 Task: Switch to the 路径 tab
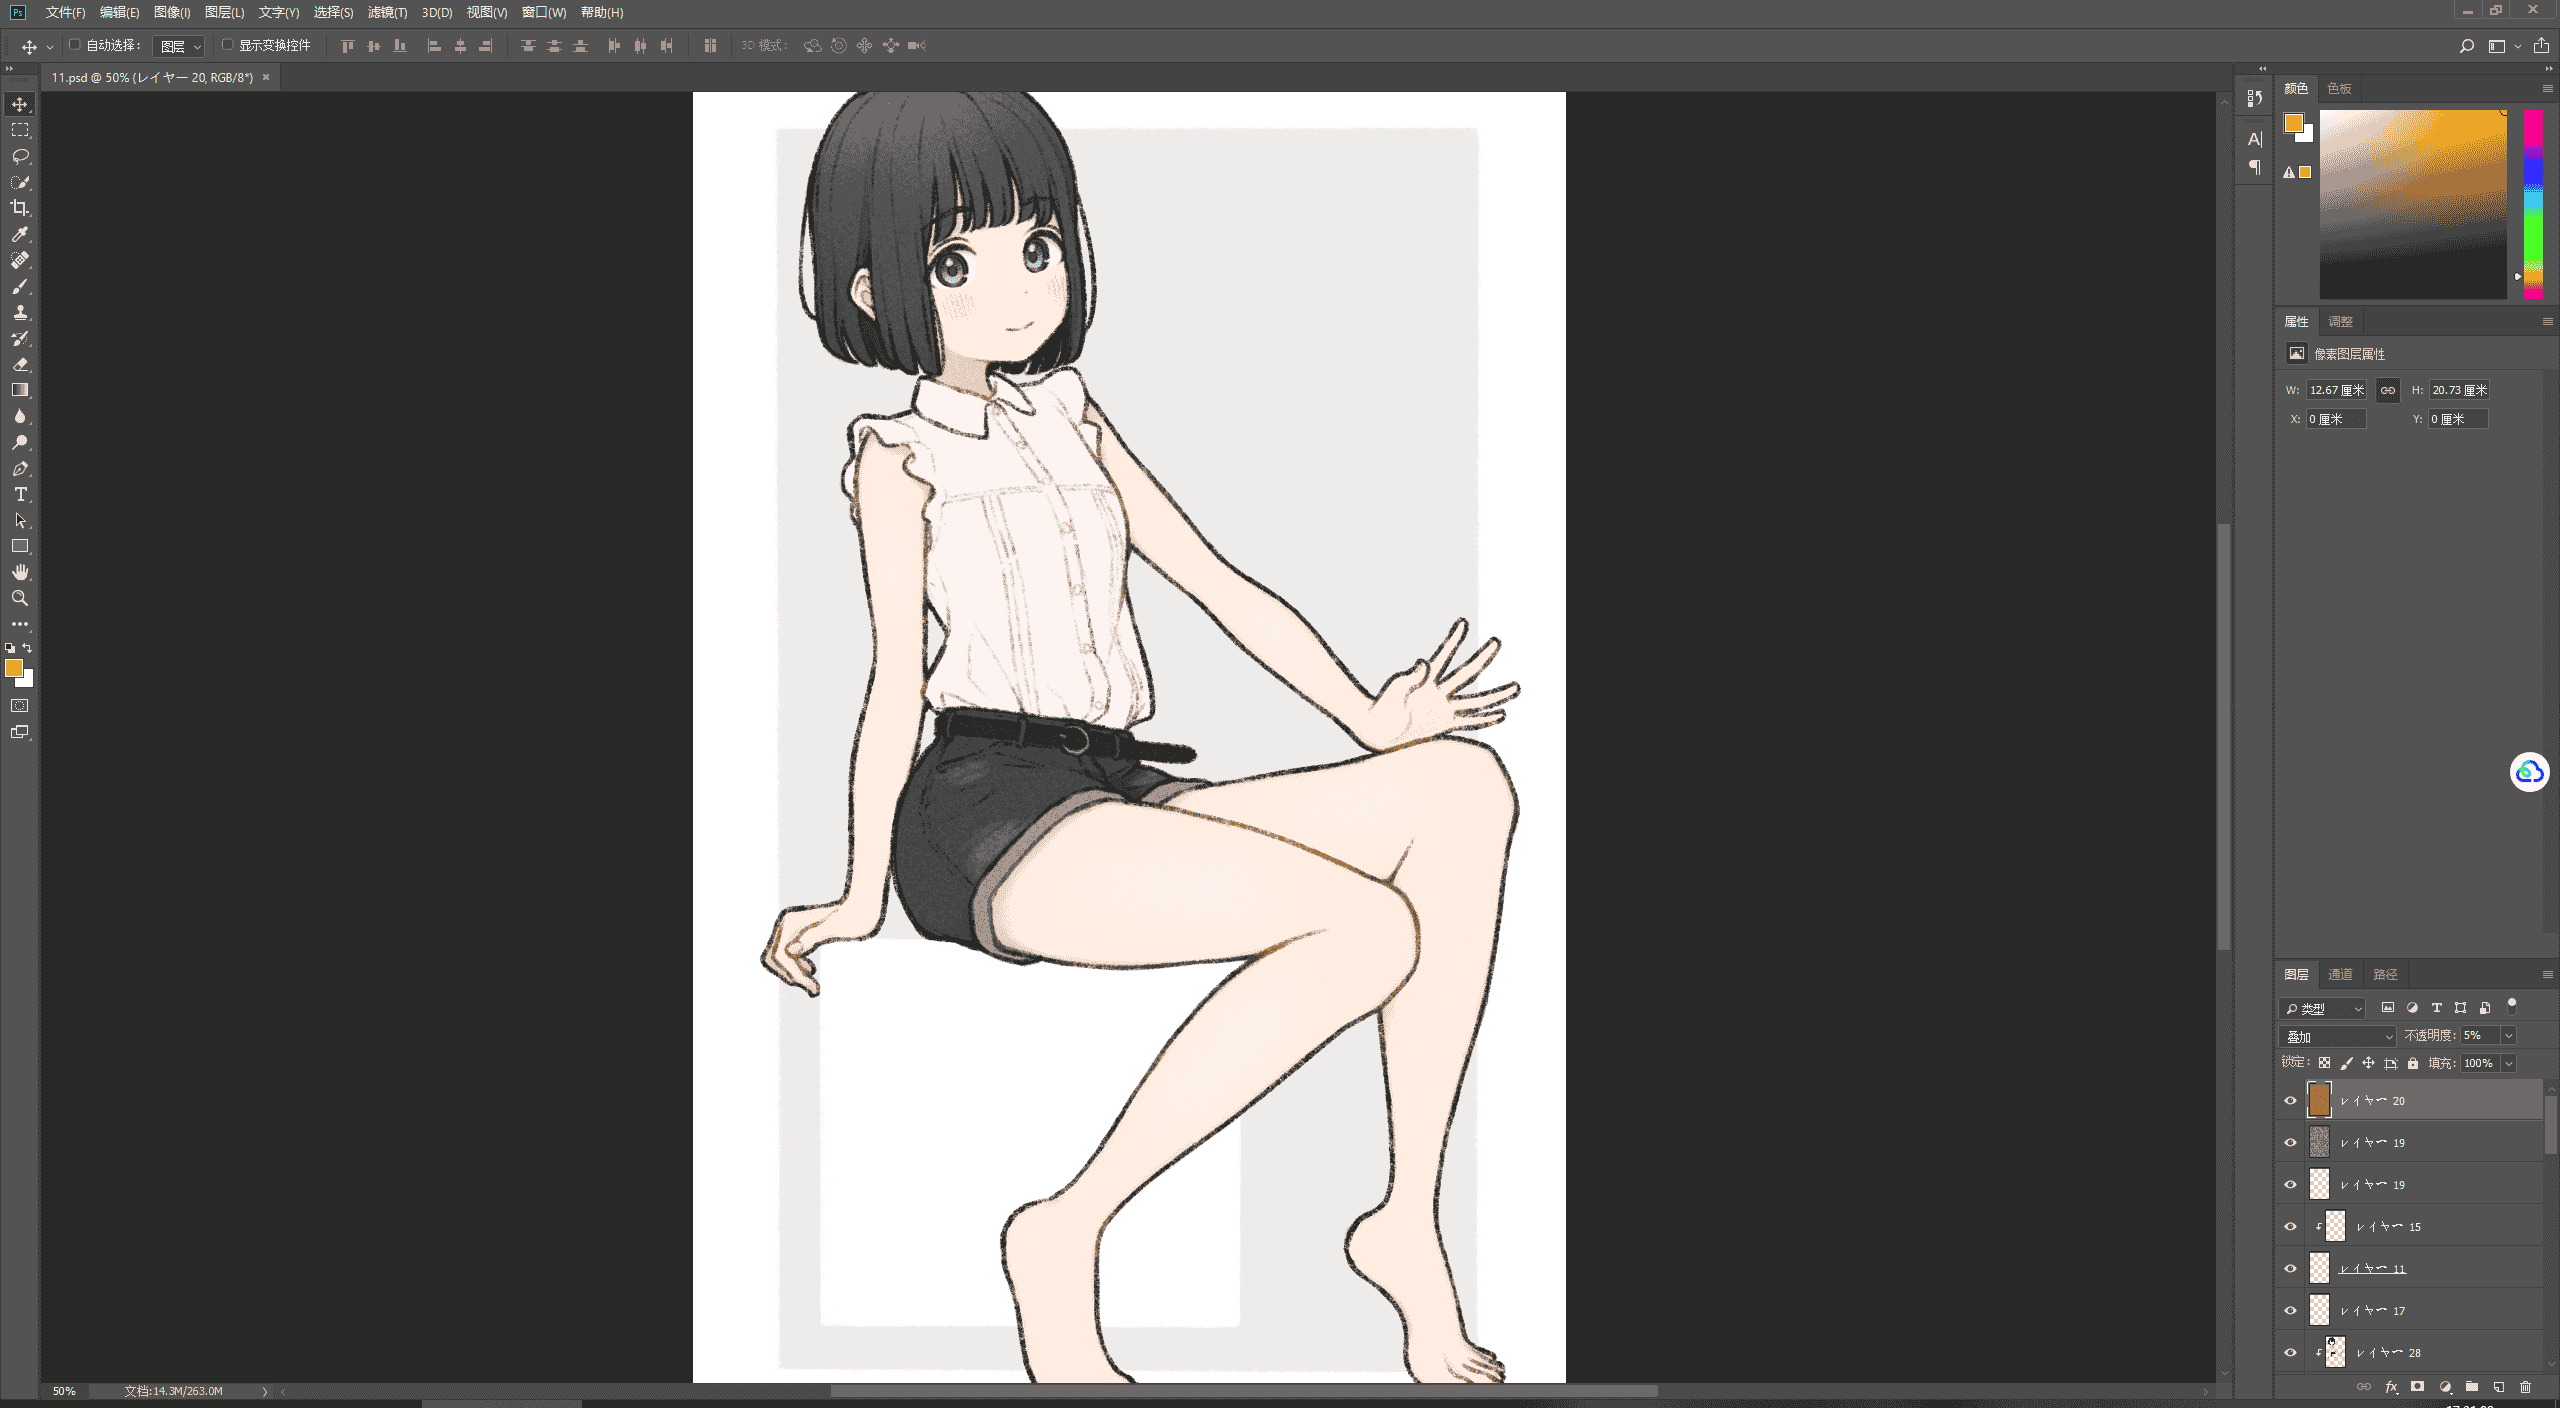[2385, 974]
